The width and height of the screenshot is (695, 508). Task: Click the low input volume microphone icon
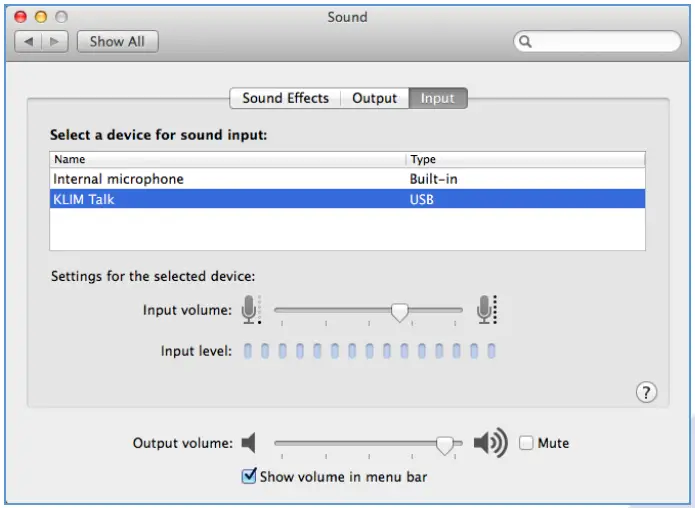pos(251,309)
